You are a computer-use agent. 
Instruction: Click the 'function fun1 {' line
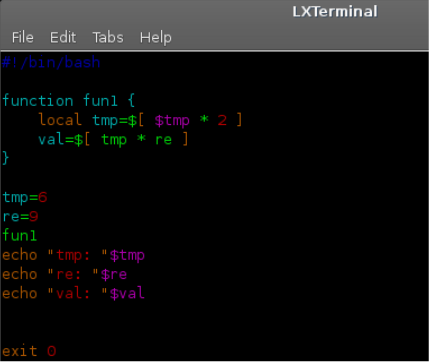click(68, 101)
